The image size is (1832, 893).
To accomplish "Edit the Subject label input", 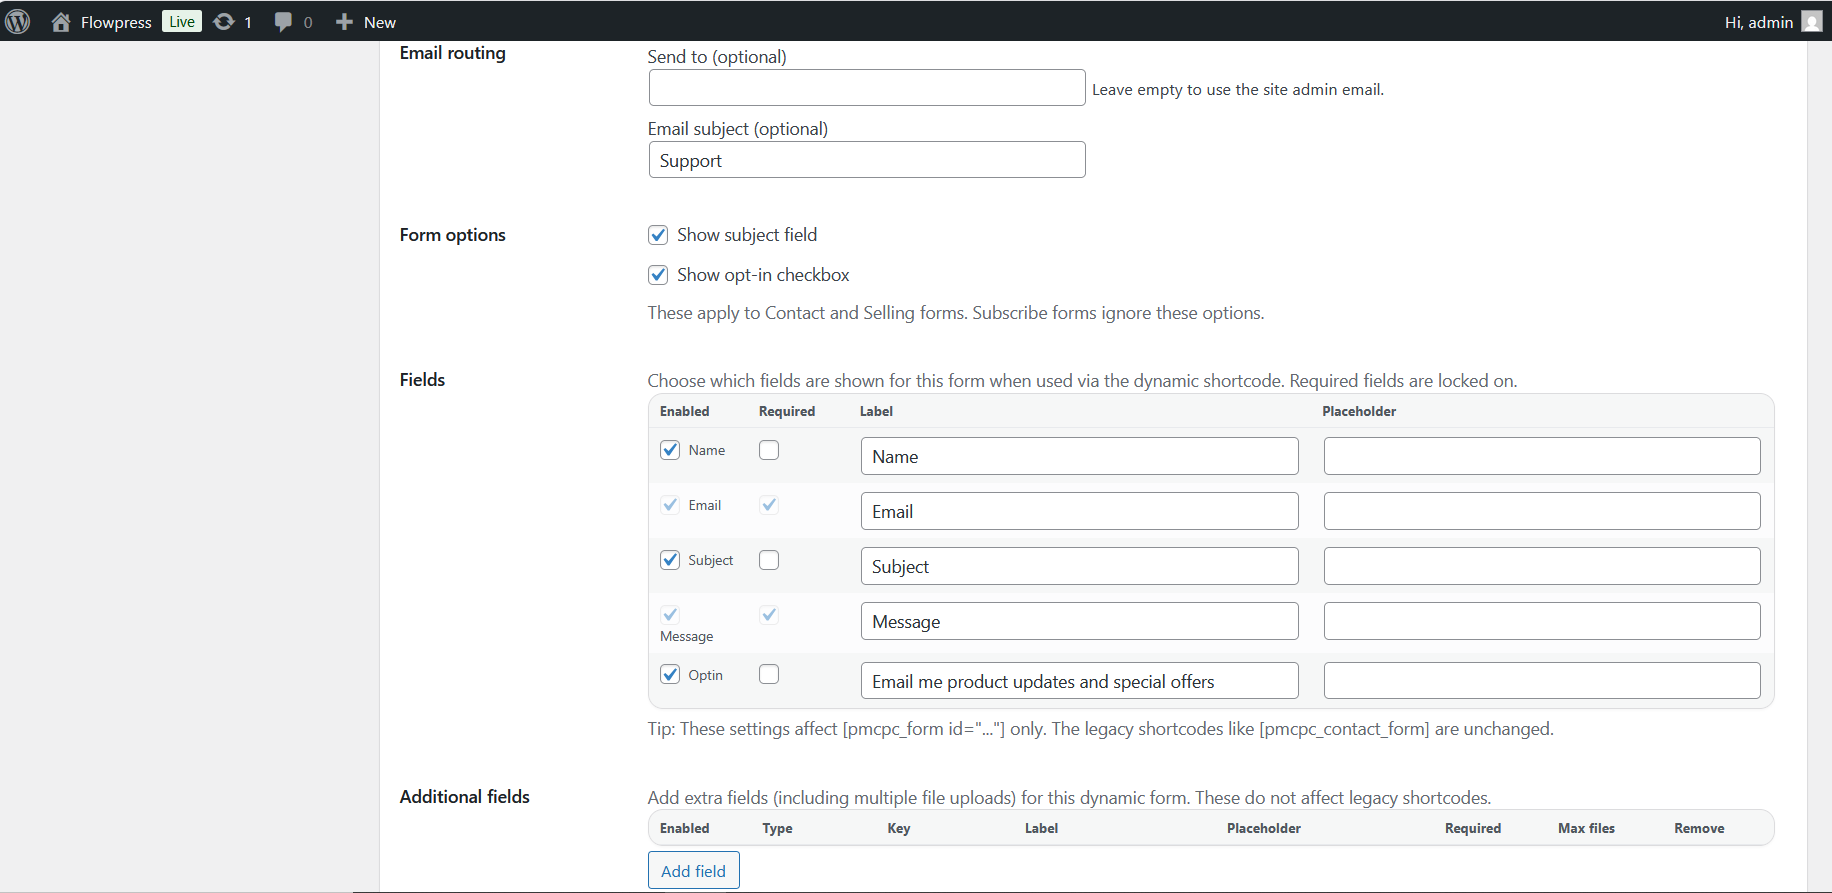I will [x=1080, y=566].
